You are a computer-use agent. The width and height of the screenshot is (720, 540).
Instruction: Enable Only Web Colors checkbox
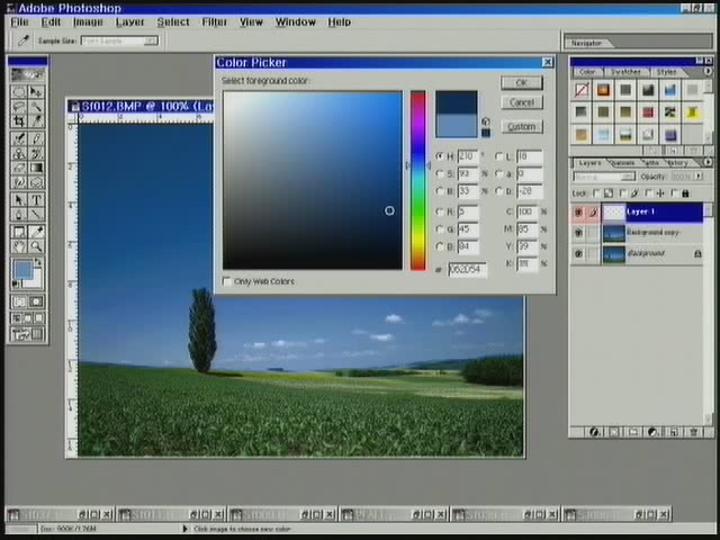coord(227,281)
